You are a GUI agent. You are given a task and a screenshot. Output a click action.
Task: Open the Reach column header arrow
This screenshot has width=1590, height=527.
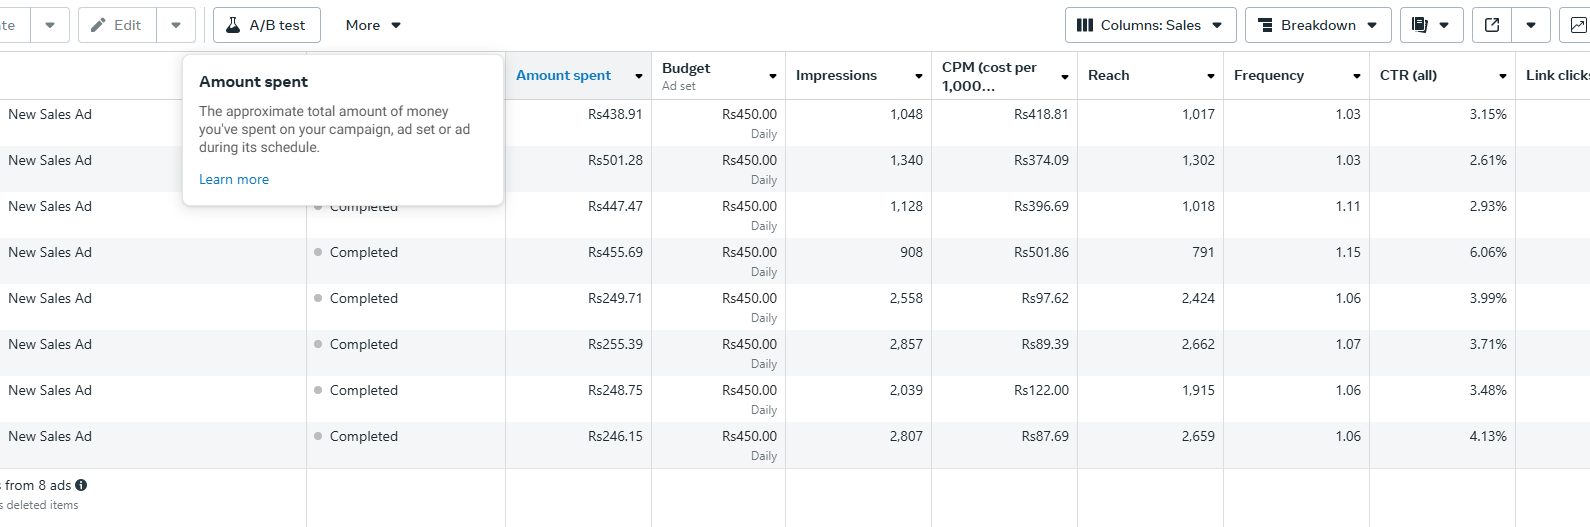[1210, 76]
